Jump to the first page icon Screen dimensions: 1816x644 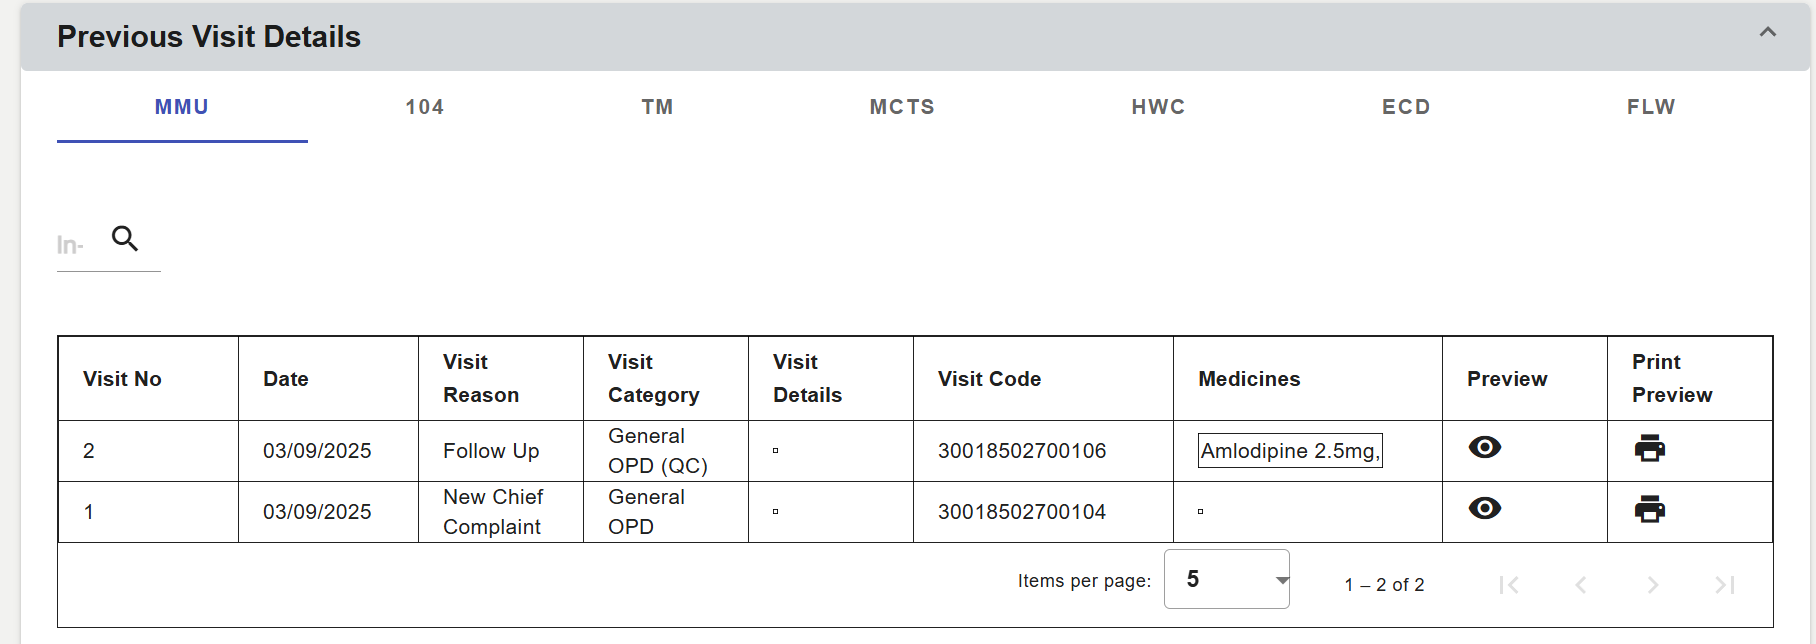click(x=1509, y=585)
